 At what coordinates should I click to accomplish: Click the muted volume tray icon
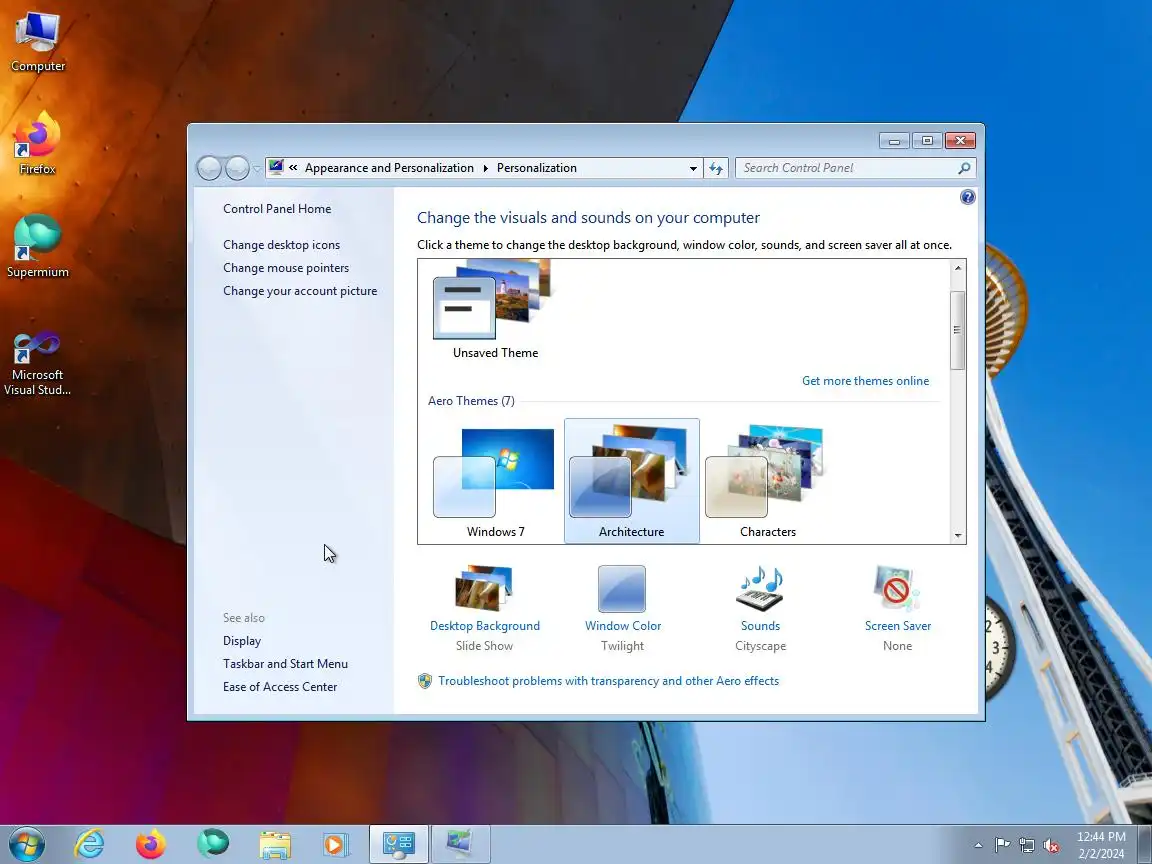click(x=1051, y=845)
